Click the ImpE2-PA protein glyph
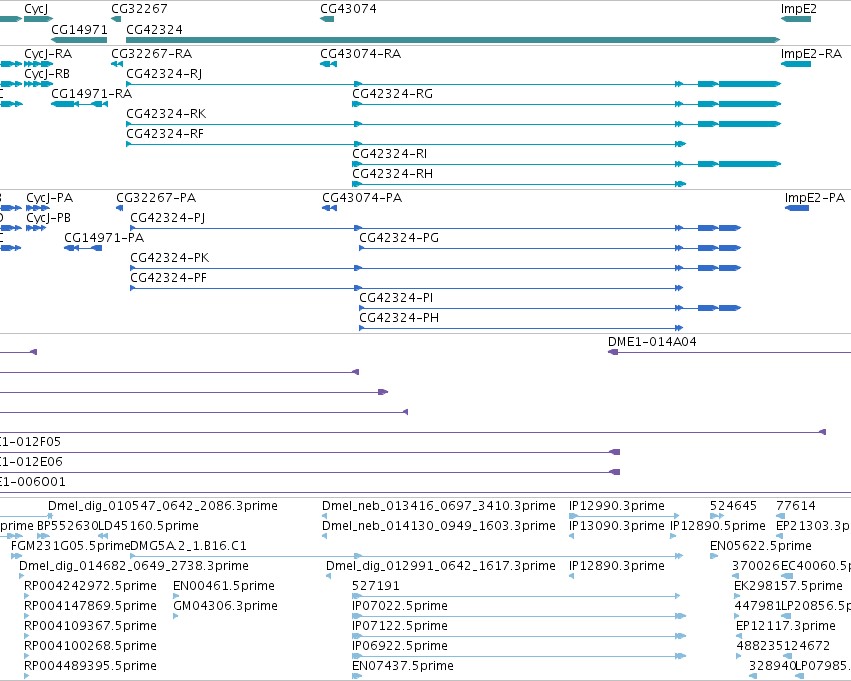This screenshot has height=681, width=851. 797,208
